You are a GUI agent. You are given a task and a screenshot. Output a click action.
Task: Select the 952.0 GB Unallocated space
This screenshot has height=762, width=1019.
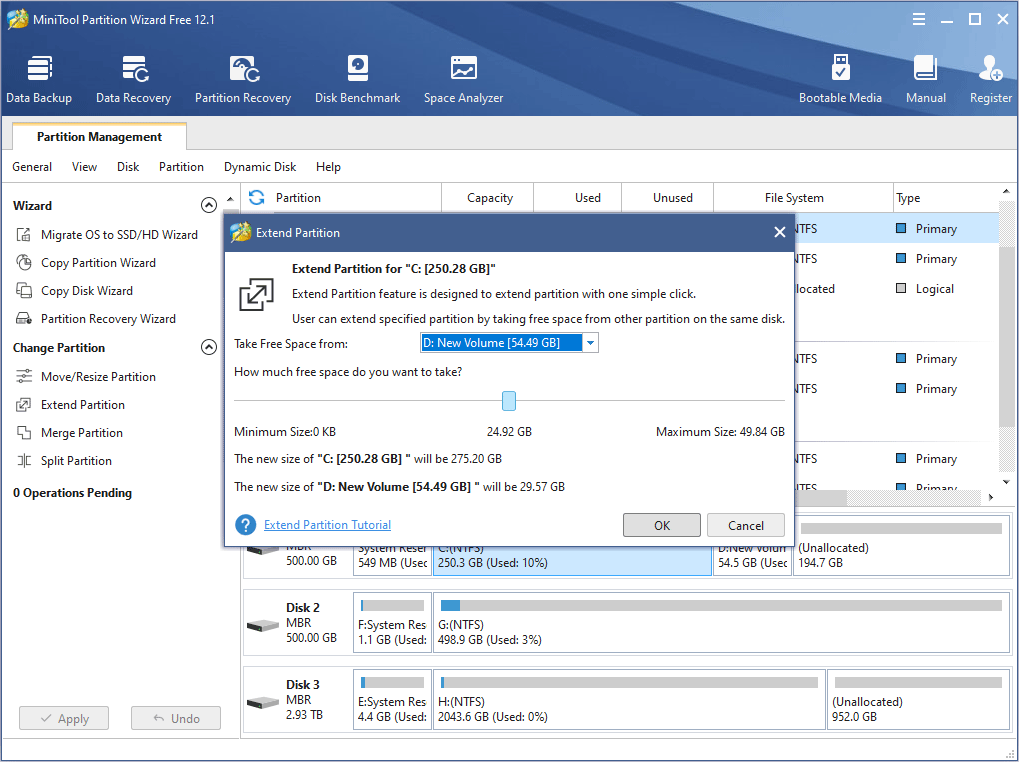pyautogui.click(x=918, y=700)
